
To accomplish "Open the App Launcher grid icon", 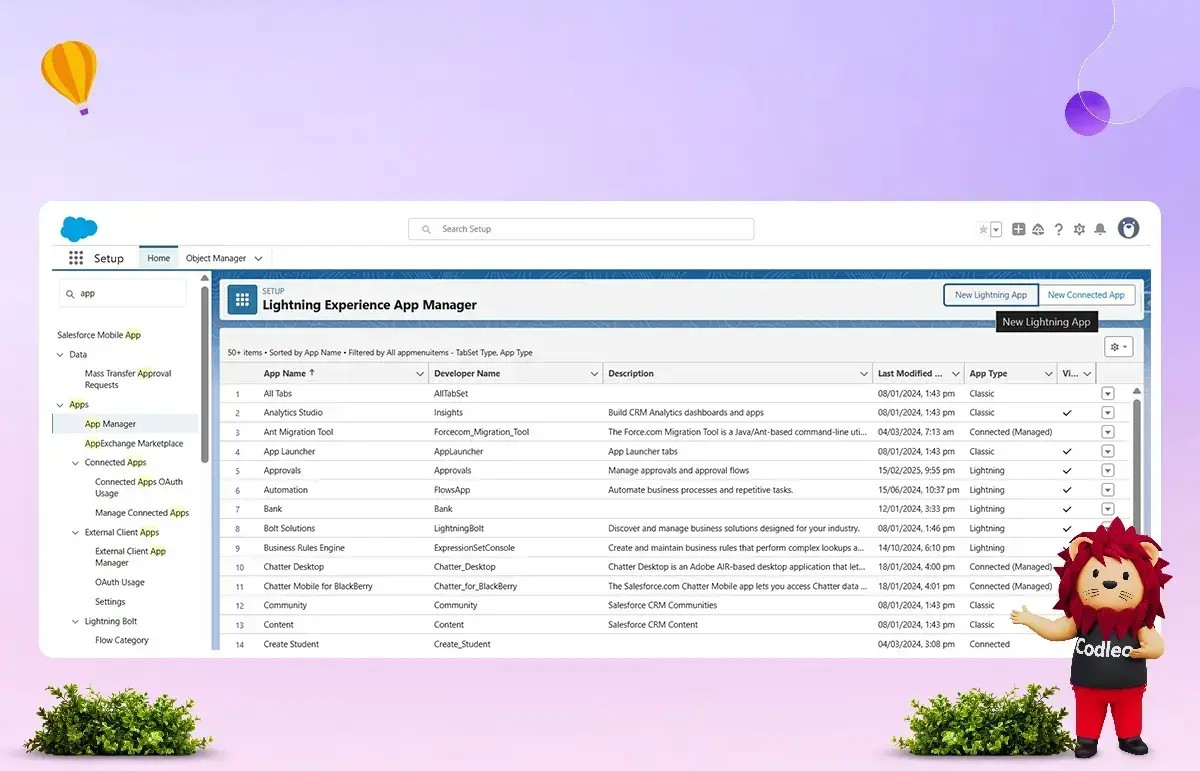I will click(76, 258).
